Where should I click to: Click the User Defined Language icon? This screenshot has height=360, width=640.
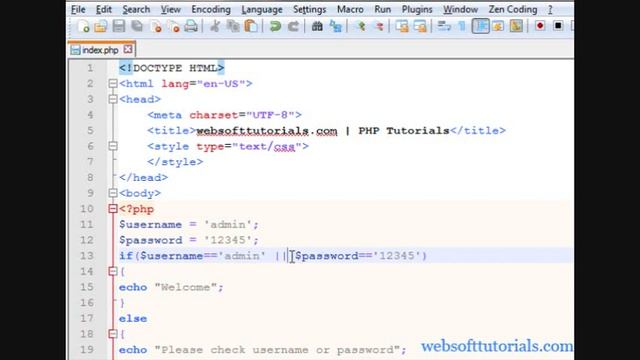coord(498,27)
